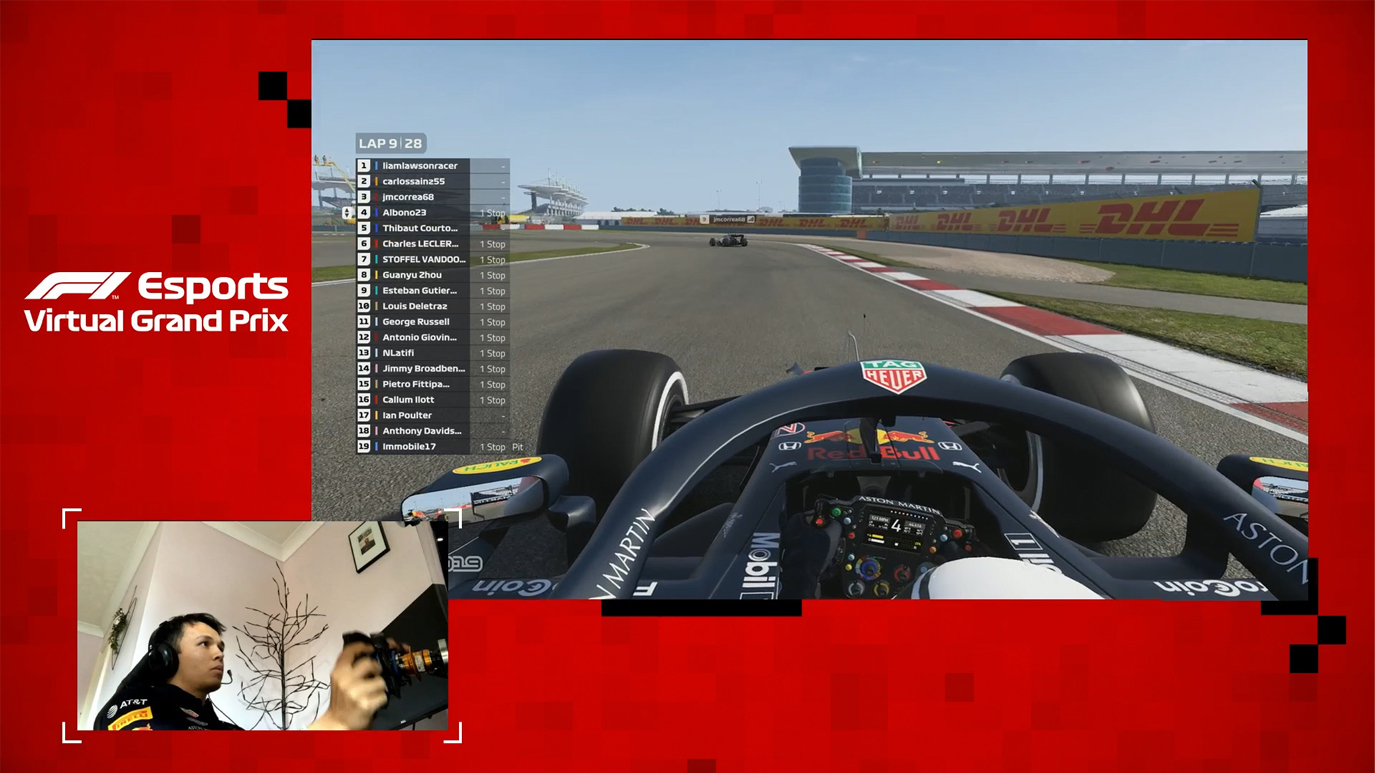
Task: Click position number 10 badge in the leaderboard
Action: pyautogui.click(x=364, y=306)
